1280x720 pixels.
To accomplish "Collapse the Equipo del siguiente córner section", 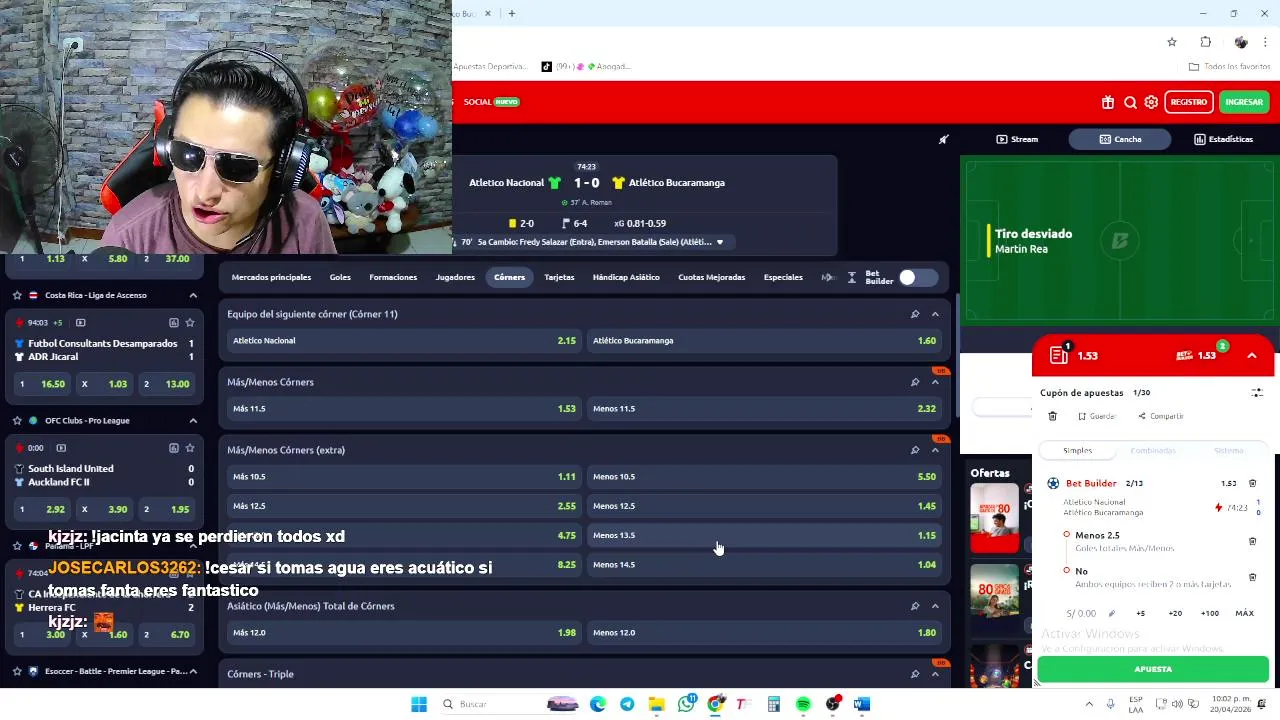I will click(935, 314).
